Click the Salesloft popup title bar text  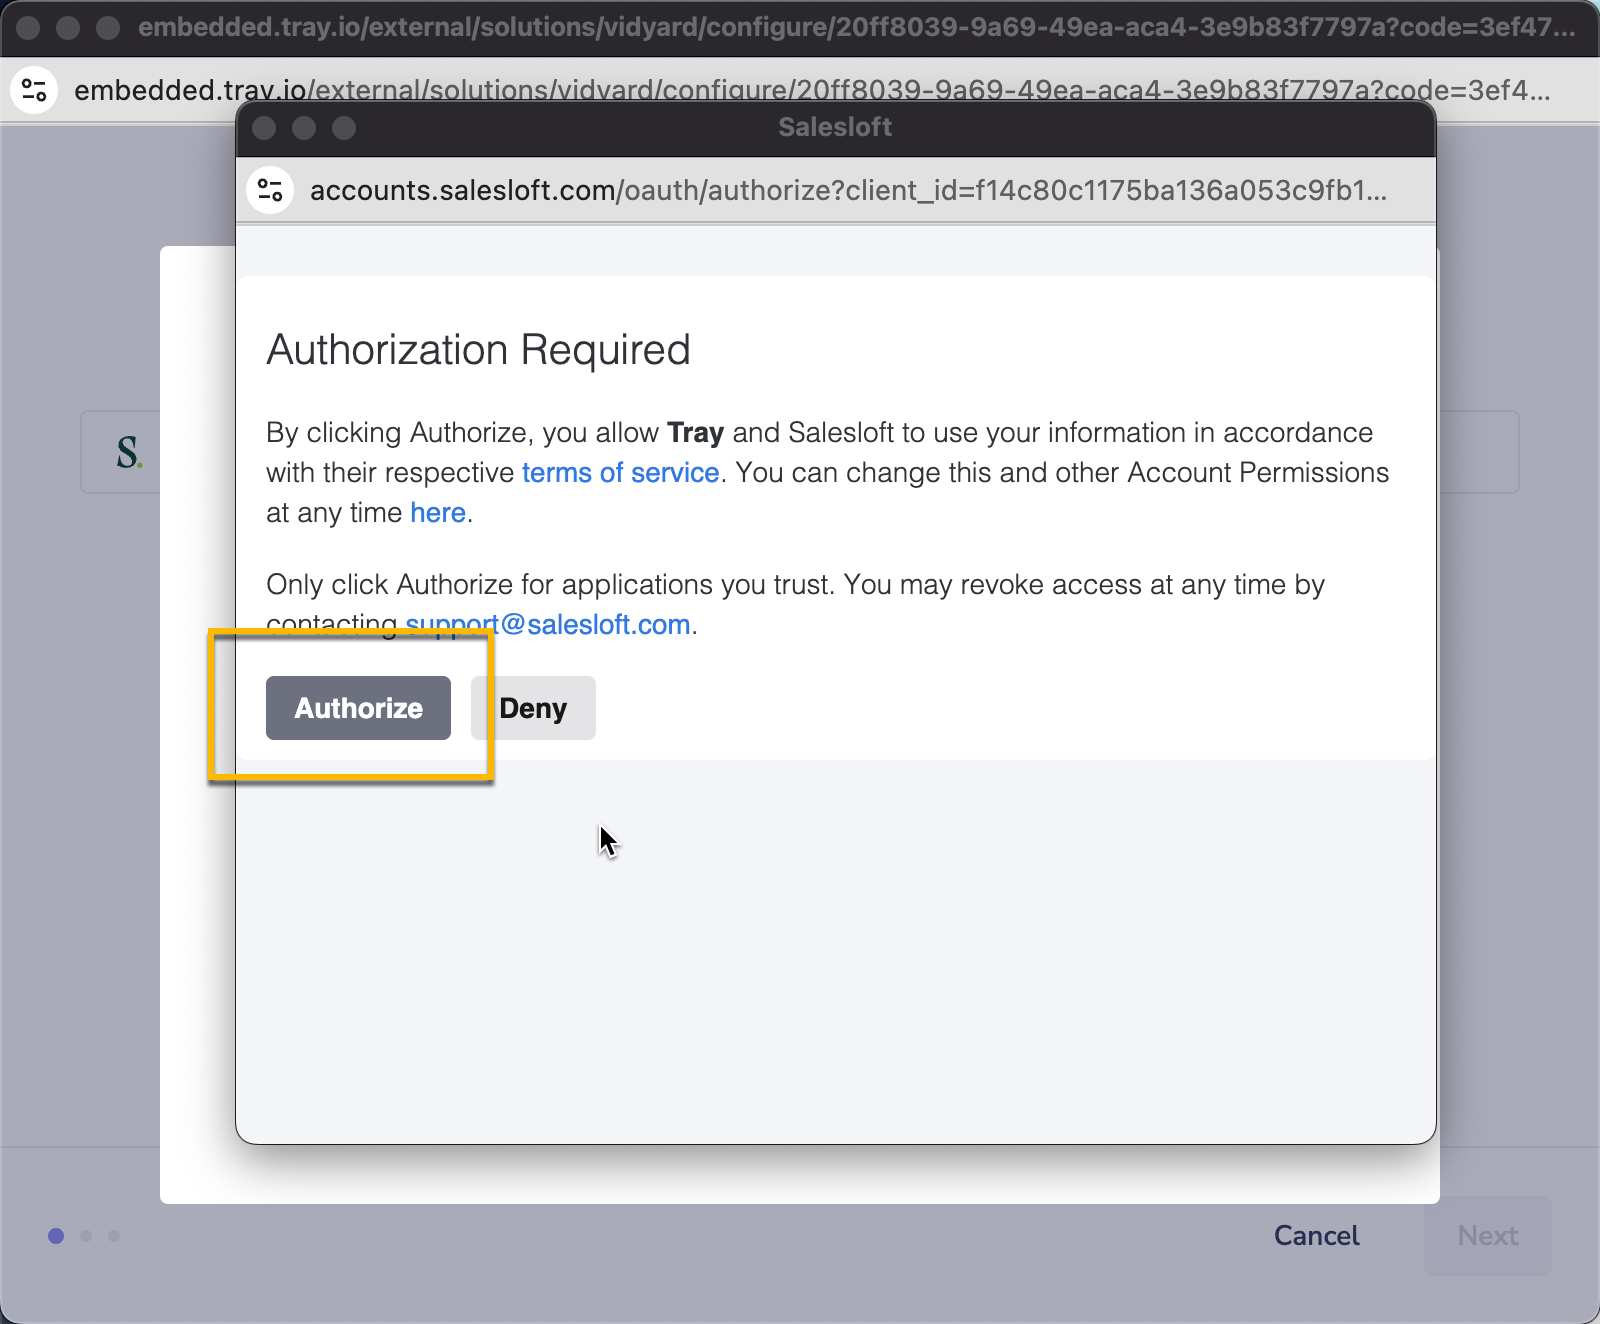tap(835, 127)
